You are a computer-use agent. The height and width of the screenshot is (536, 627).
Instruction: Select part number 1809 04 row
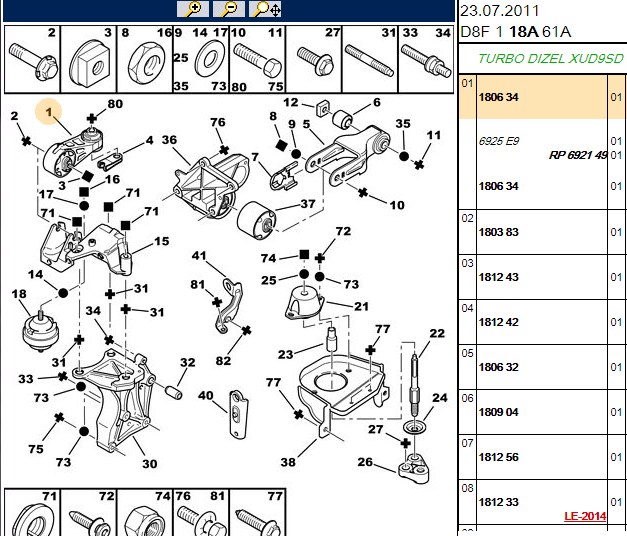point(543,412)
